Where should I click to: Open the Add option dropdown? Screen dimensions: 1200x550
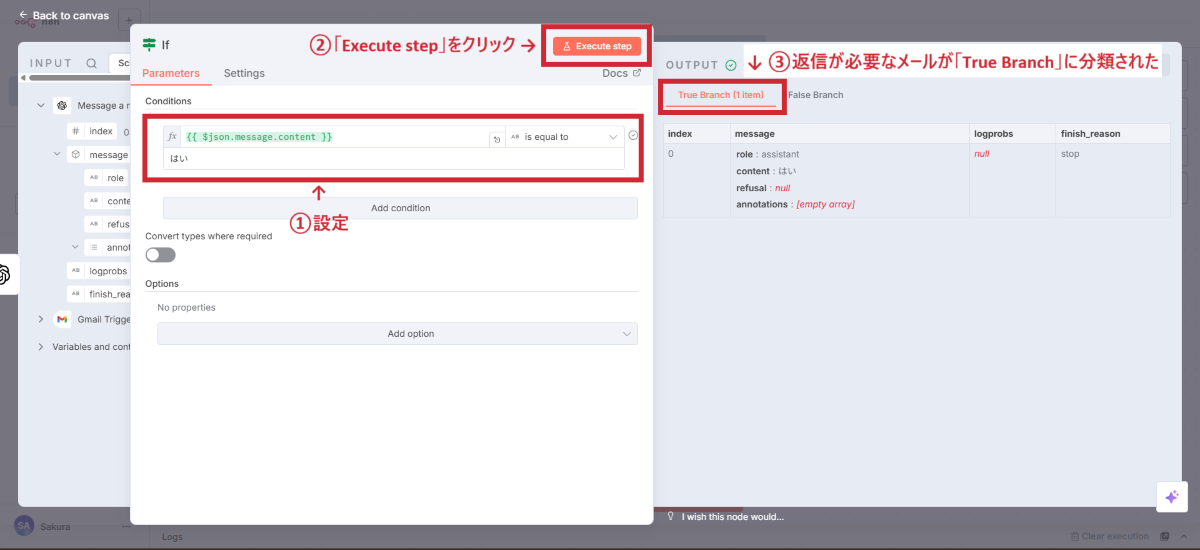pyautogui.click(x=397, y=334)
